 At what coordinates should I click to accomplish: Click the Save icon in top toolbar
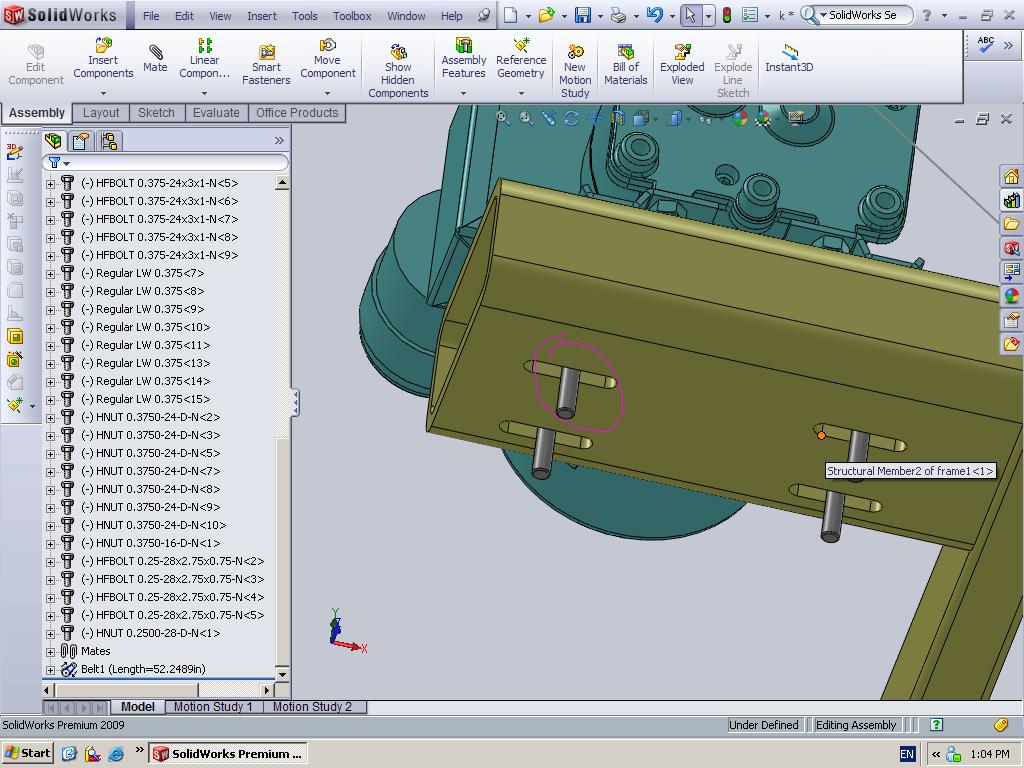coord(583,15)
